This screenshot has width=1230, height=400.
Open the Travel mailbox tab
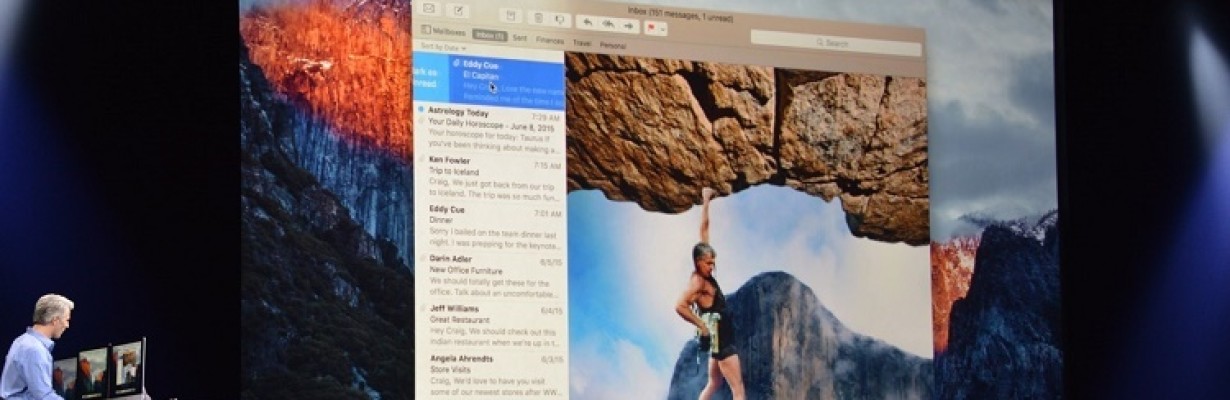[582, 43]
